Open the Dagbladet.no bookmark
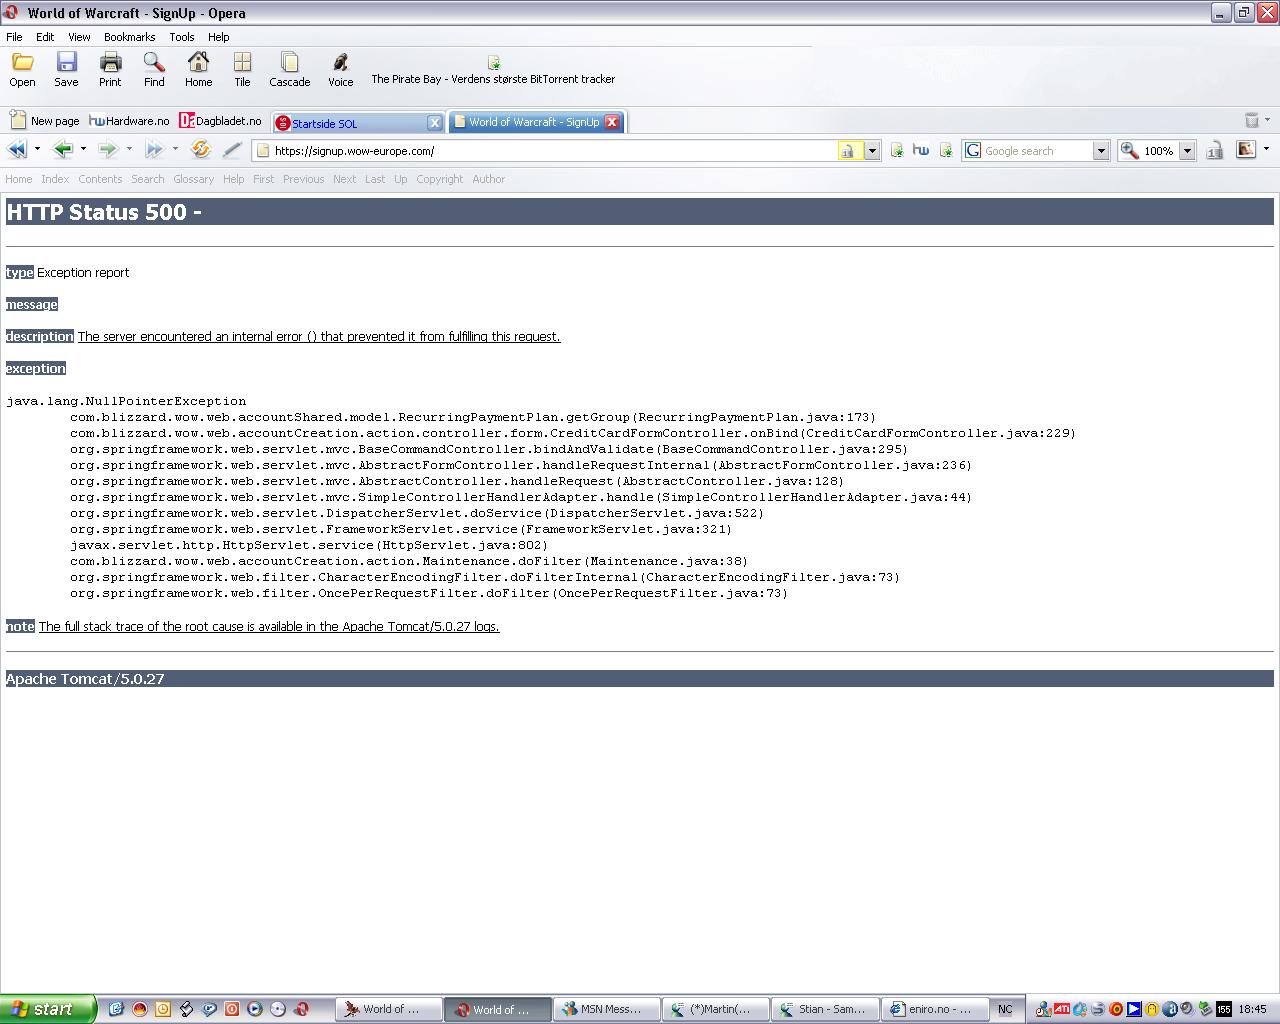The image size is (1280, 1024). [x=220, y=121]
